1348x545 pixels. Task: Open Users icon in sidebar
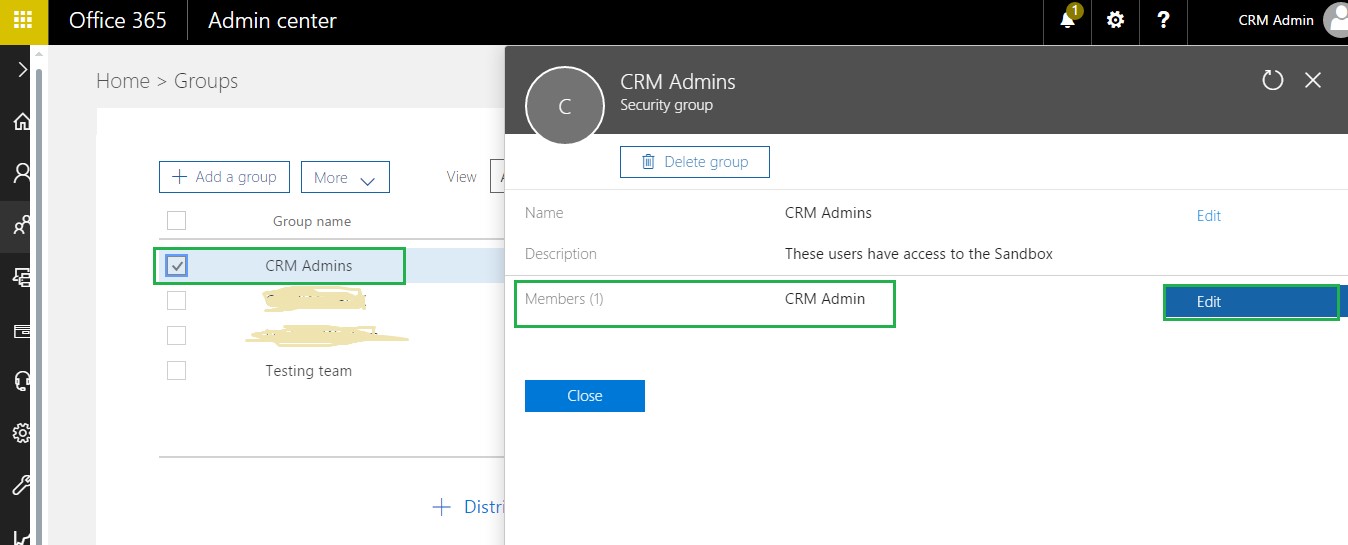[22, 174]
